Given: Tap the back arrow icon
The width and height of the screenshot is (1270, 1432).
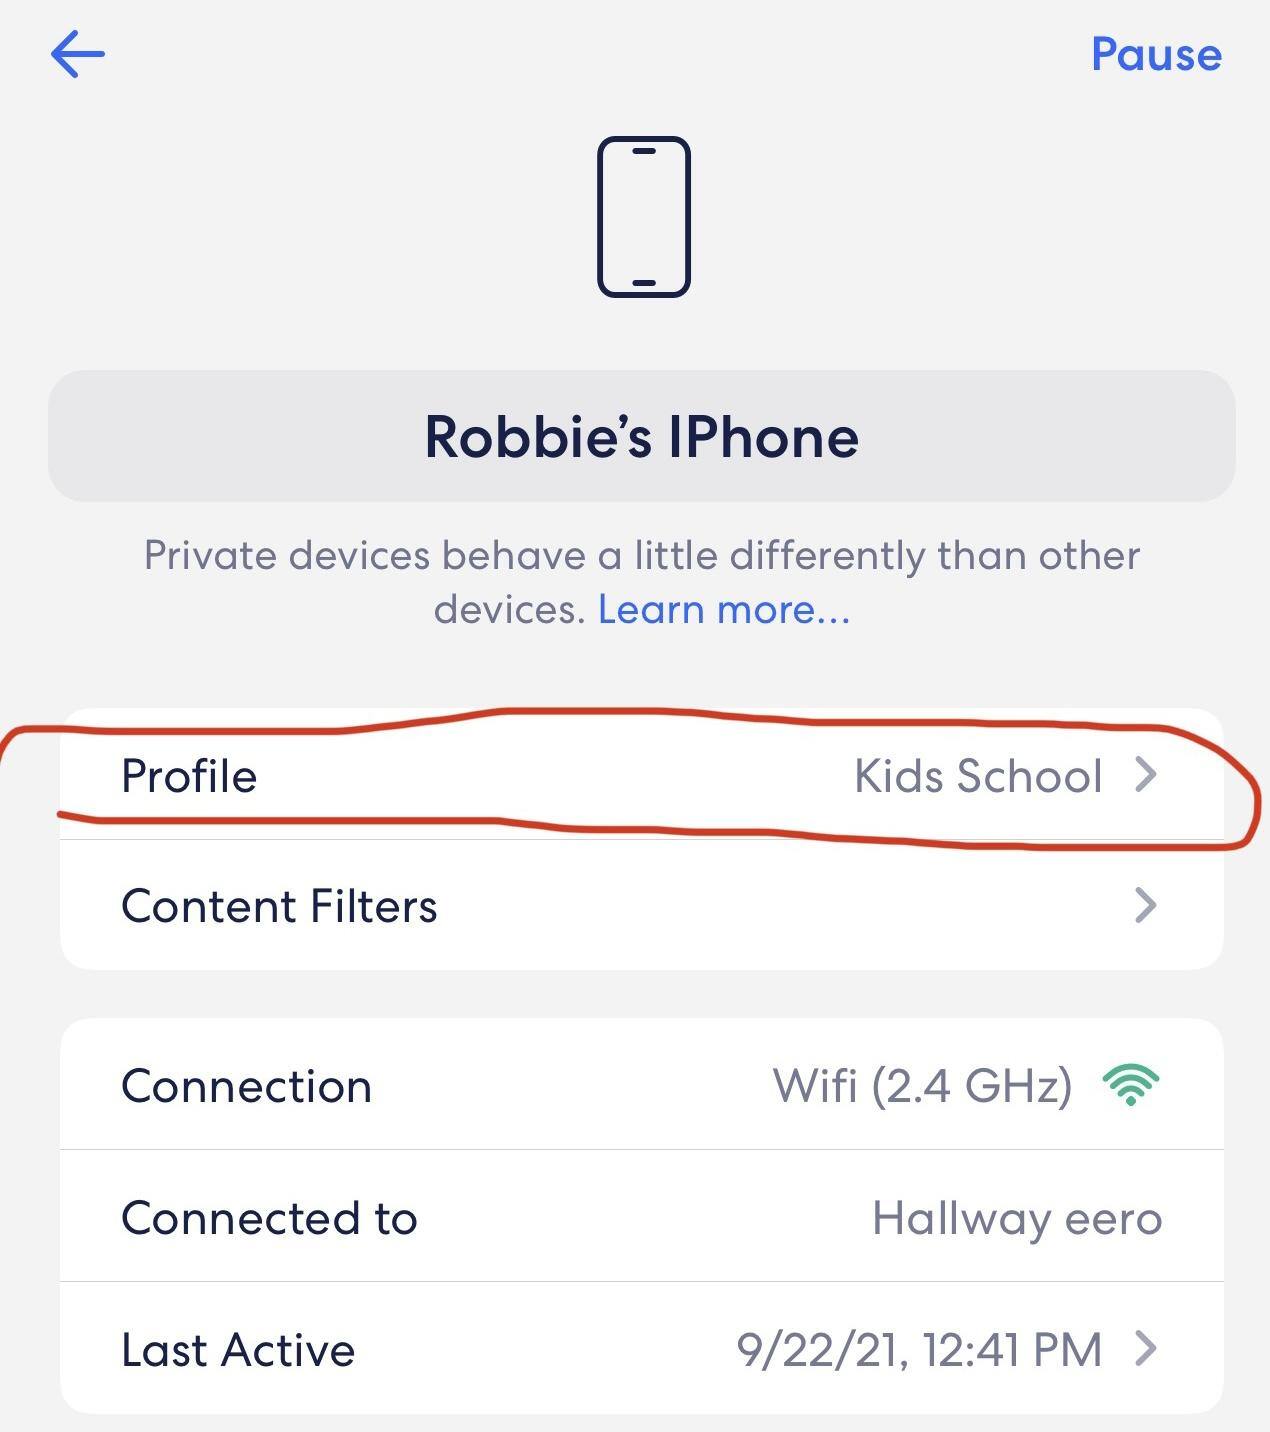Looking at the screenshot, I should [78, 54].
